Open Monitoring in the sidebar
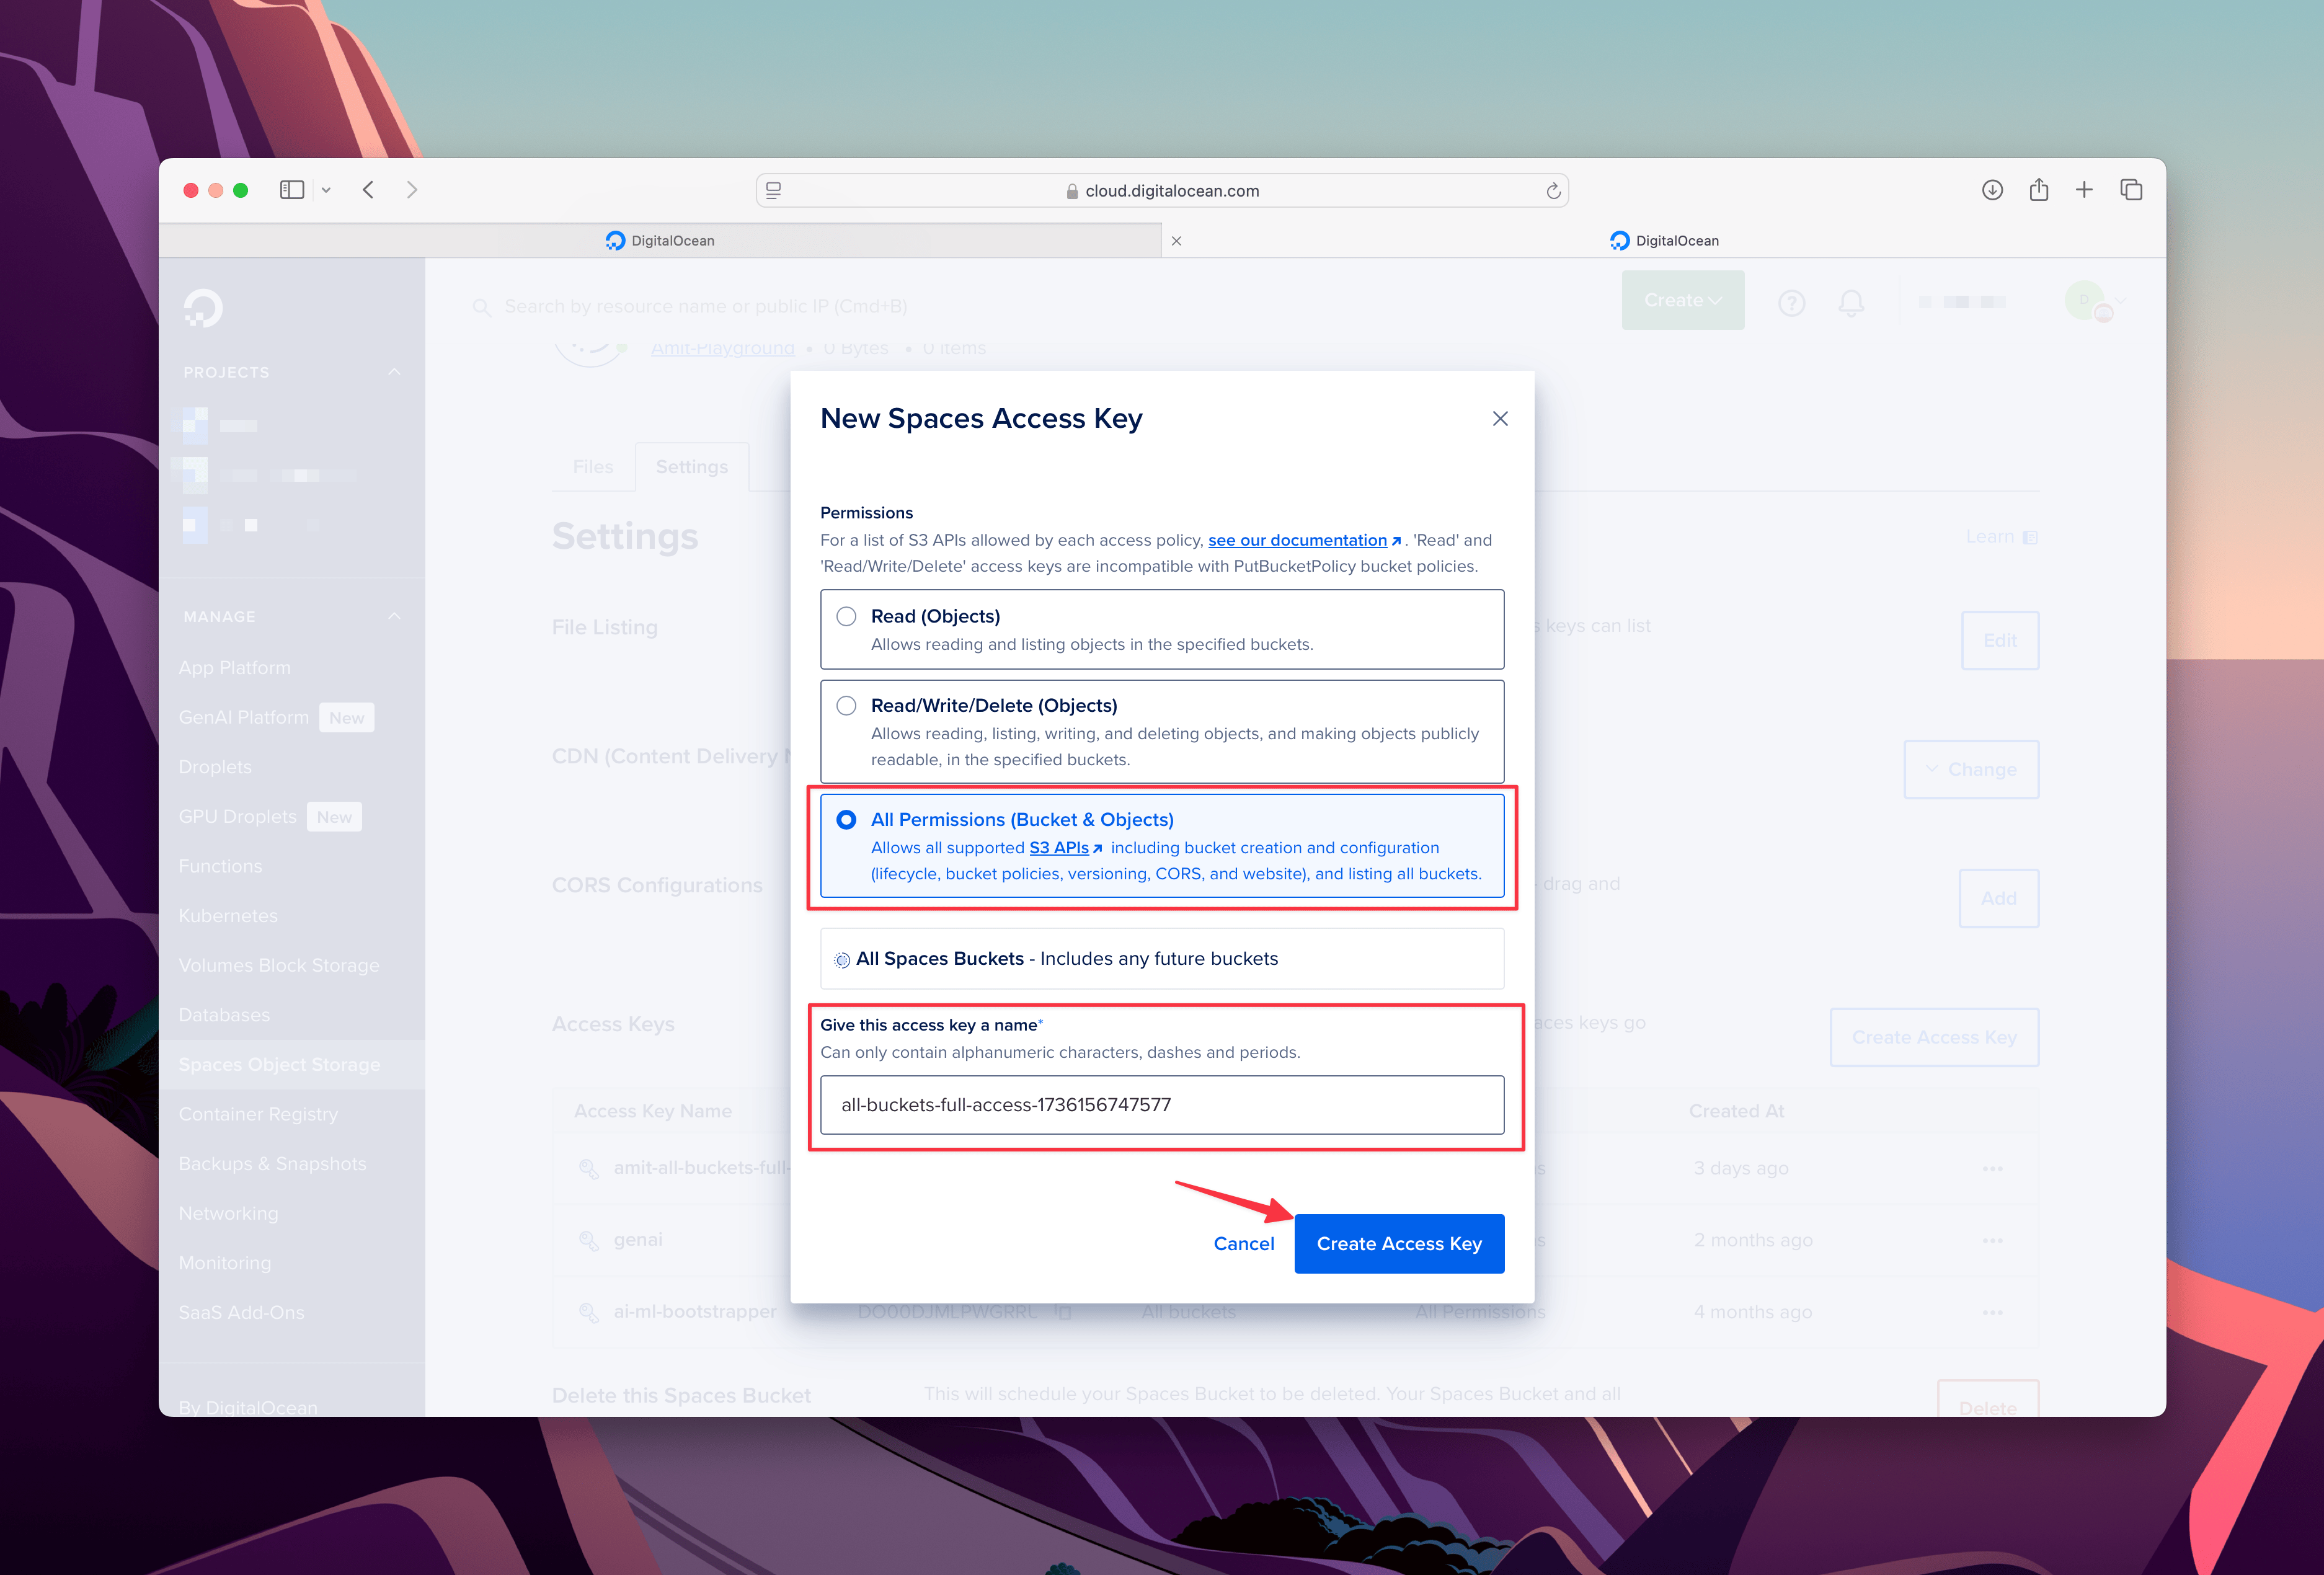Viewport: 2324px width, 1575px height. [x=225, y=1263]
